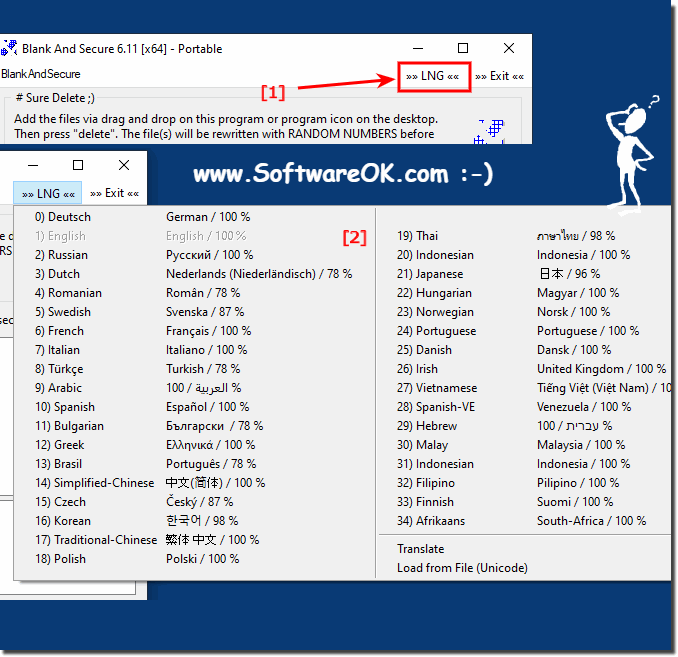Pick 4) Romanian language
Image resolution: width=678 pixels, height=657 pixels.
[195, 293]
